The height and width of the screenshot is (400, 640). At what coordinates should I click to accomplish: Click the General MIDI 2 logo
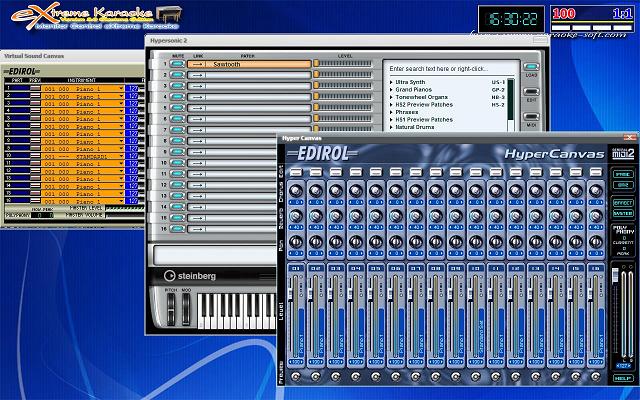[623, 154]
